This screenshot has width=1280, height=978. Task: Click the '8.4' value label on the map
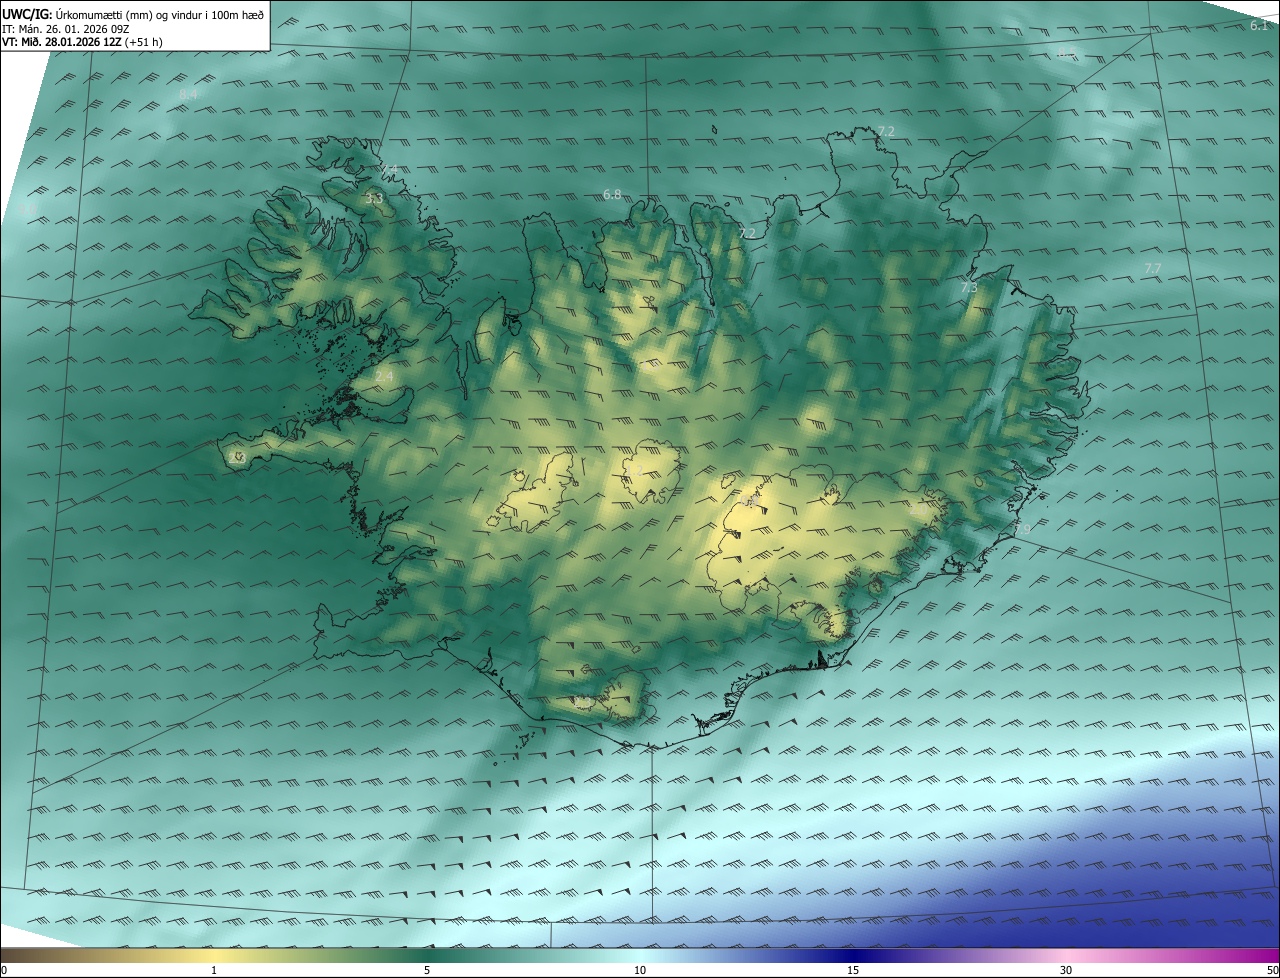pyautogui.click(x=188, y=94)
